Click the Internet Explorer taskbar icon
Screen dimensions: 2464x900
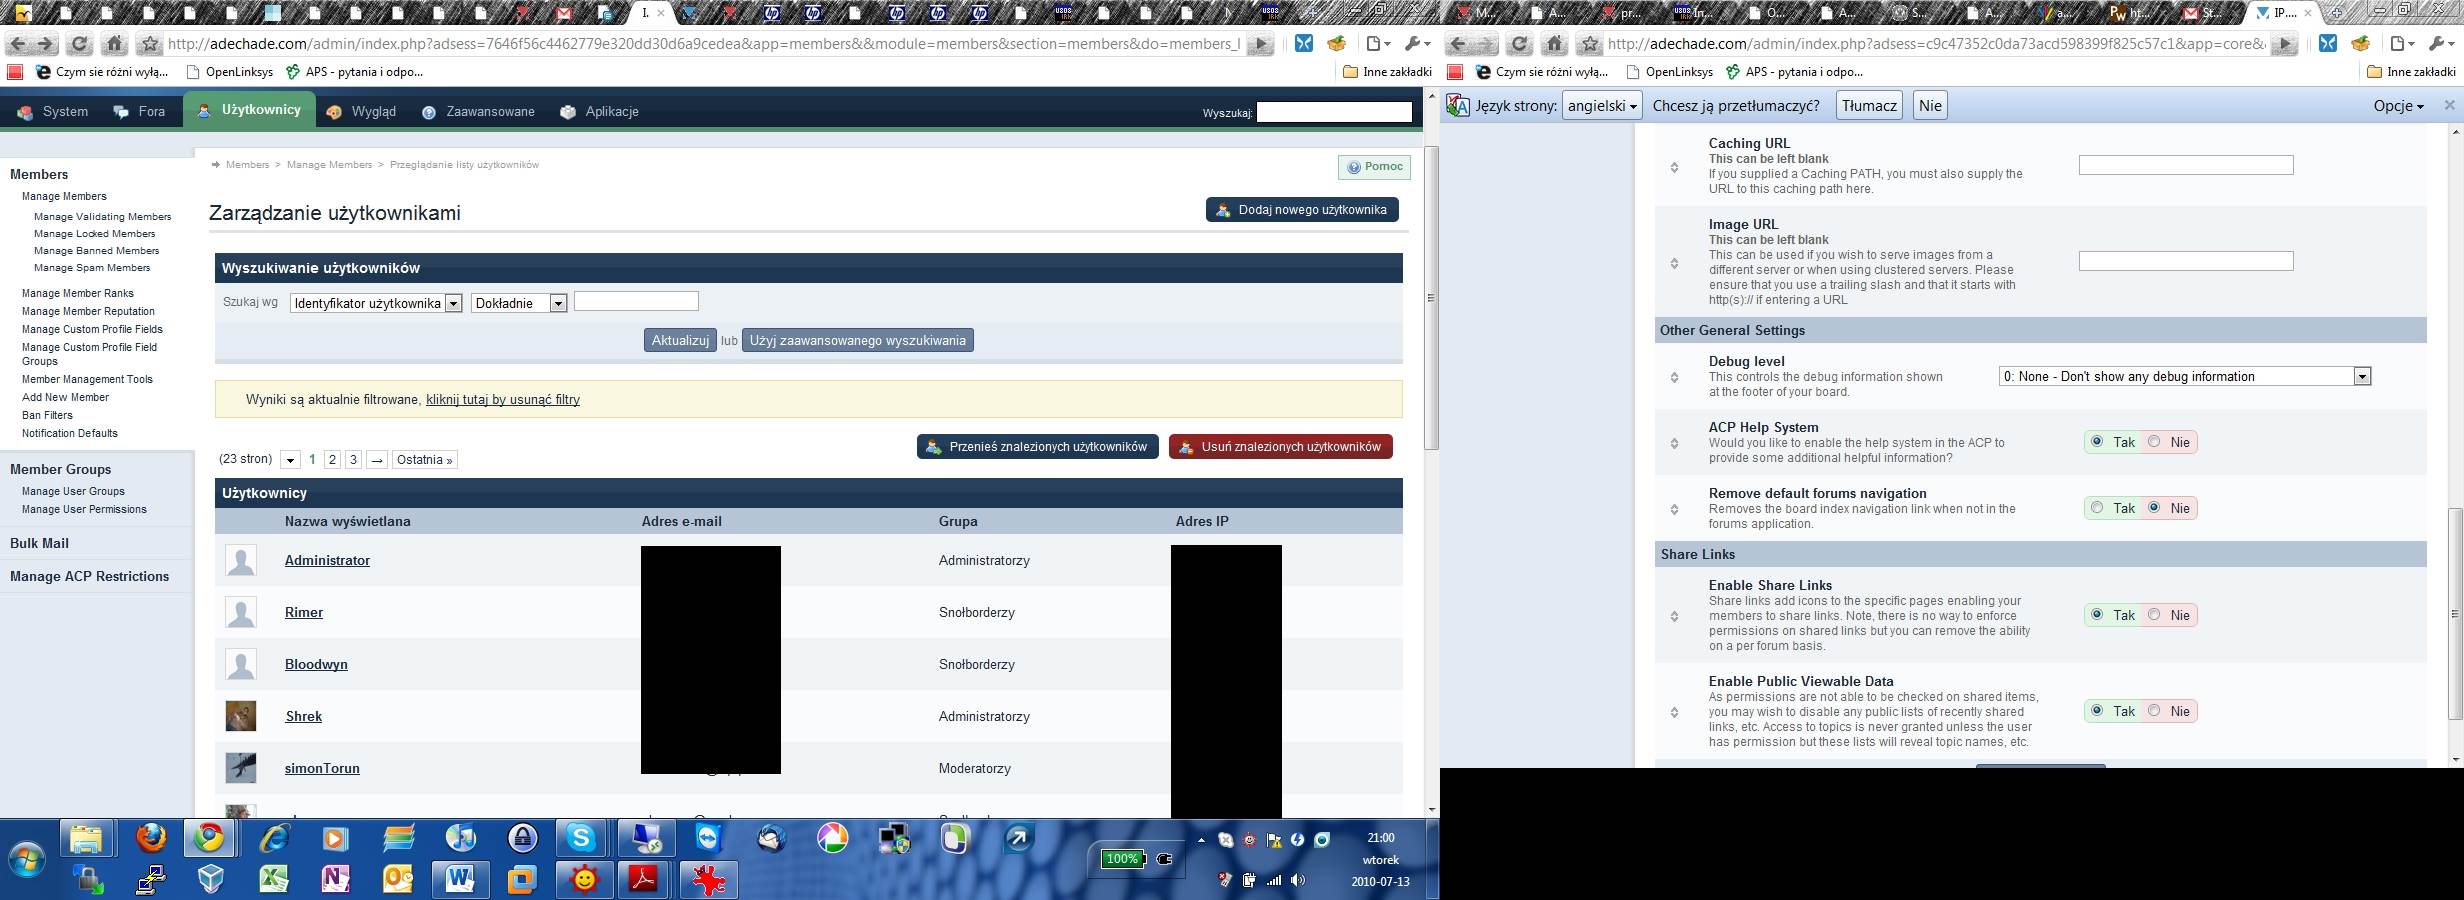coord(274,838)
